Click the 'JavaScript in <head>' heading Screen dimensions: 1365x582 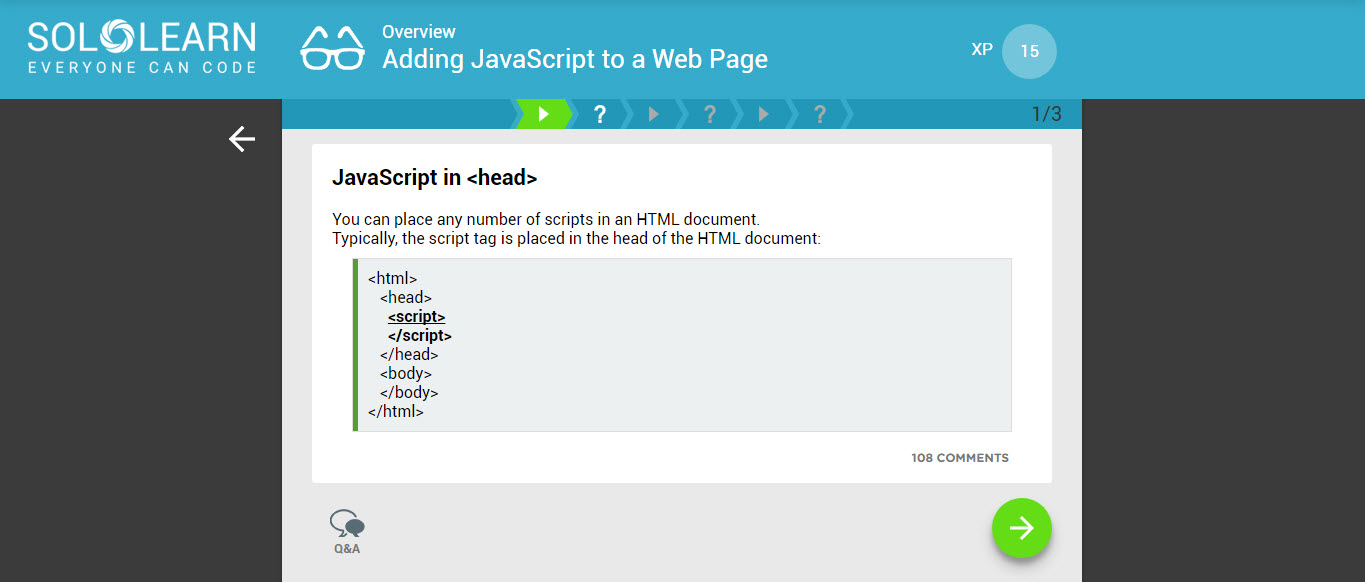point(434,178)
